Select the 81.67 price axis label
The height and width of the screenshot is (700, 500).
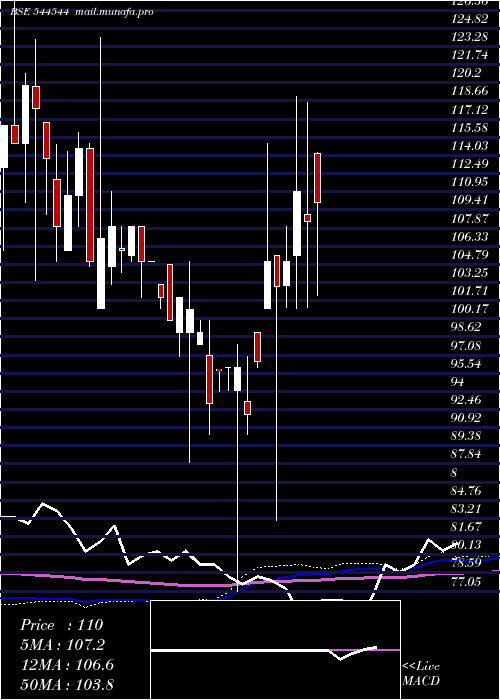coord(466,527)
